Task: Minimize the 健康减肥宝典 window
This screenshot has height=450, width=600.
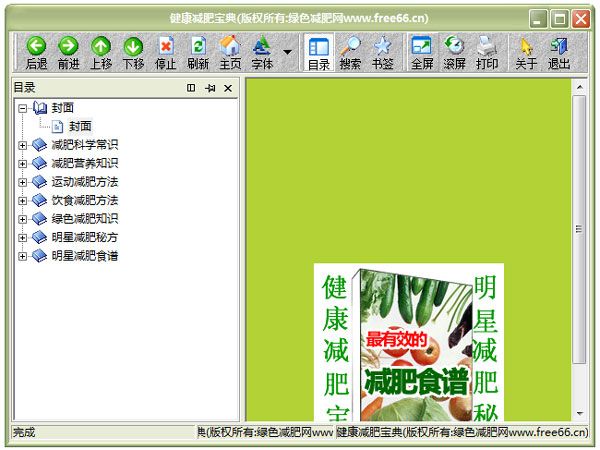Action: point(538,19)
